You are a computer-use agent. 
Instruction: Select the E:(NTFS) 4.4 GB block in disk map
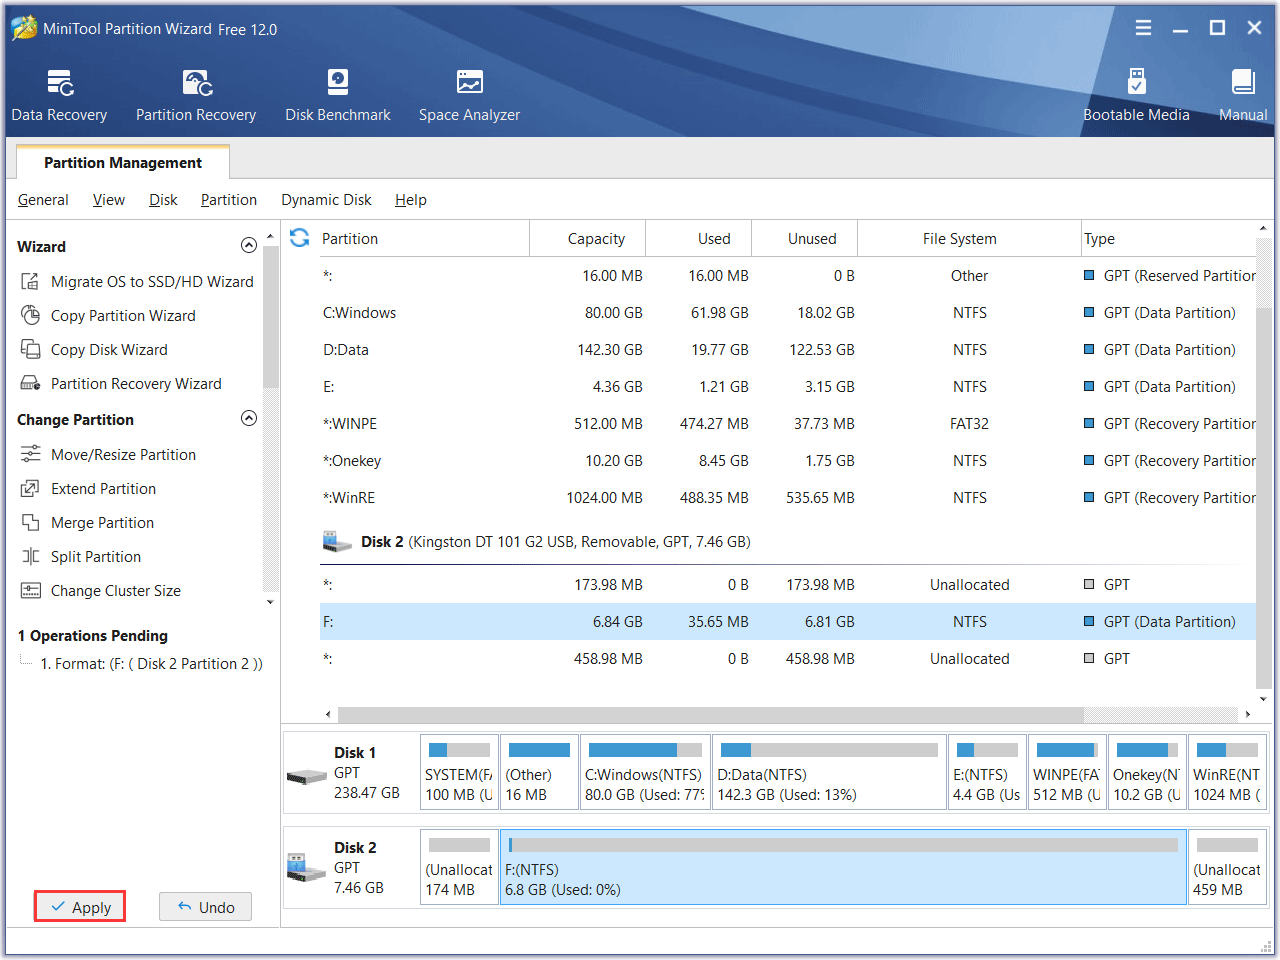(987, 772)
